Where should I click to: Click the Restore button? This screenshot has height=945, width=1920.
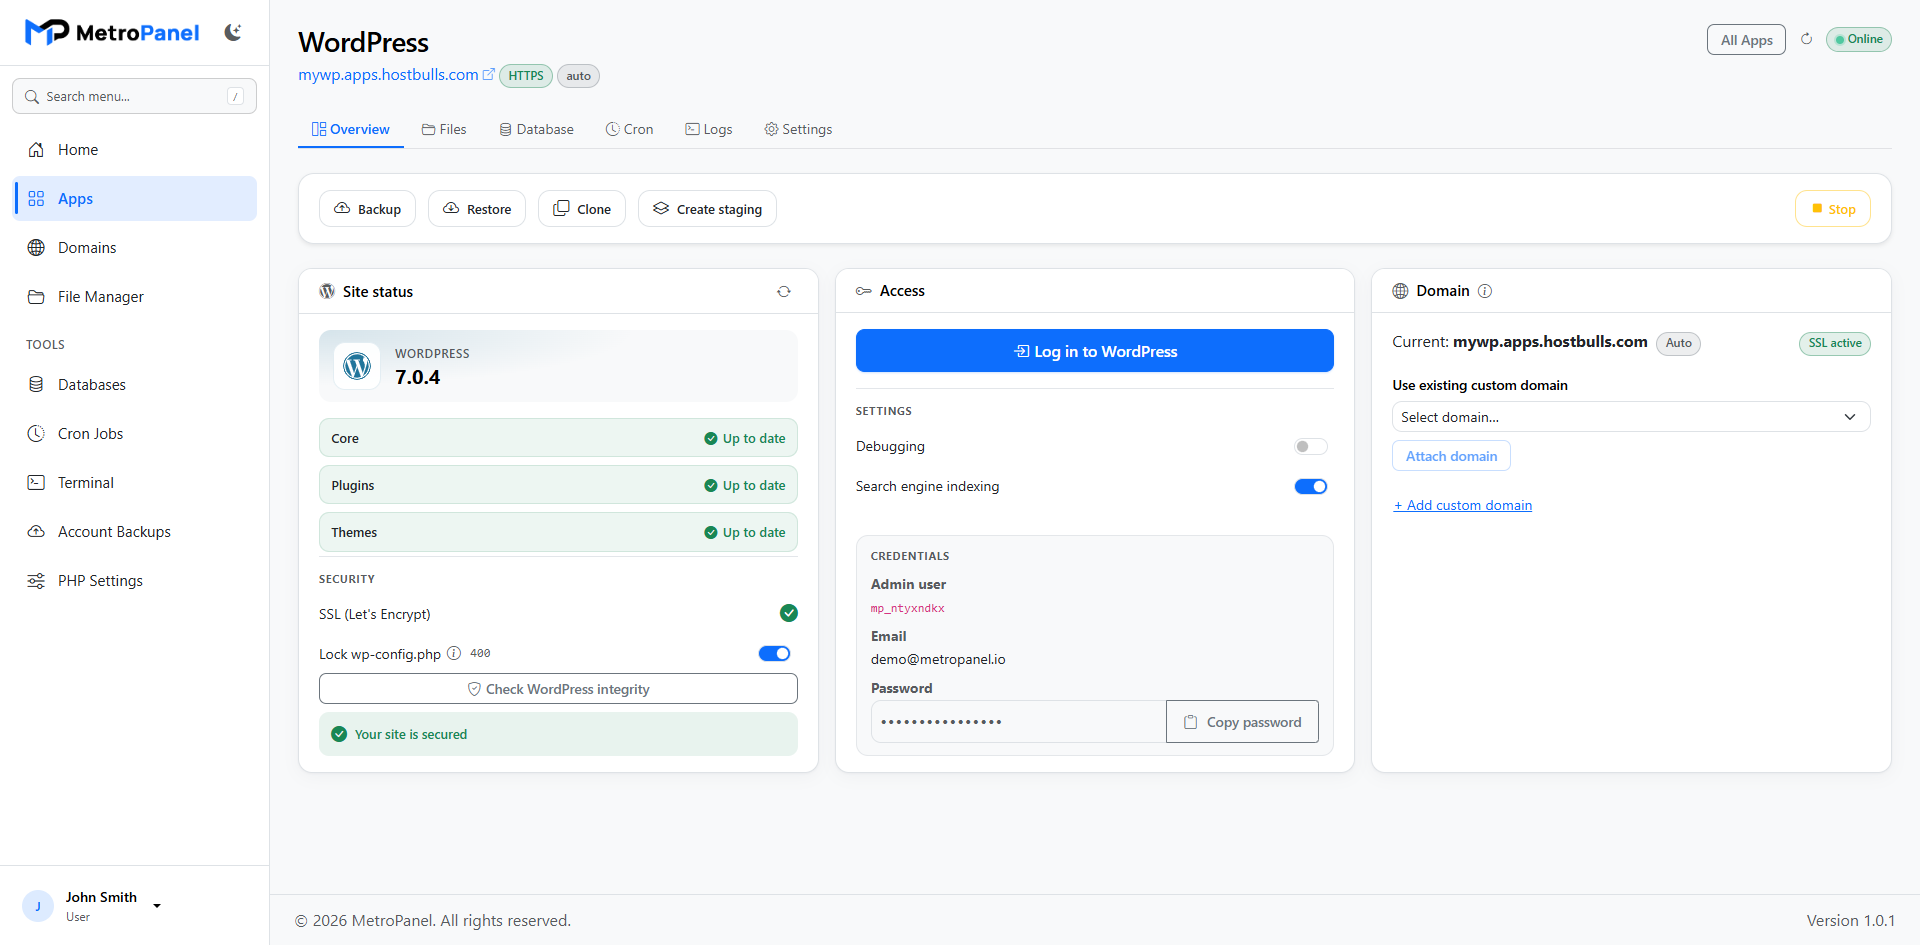point(477,209)
